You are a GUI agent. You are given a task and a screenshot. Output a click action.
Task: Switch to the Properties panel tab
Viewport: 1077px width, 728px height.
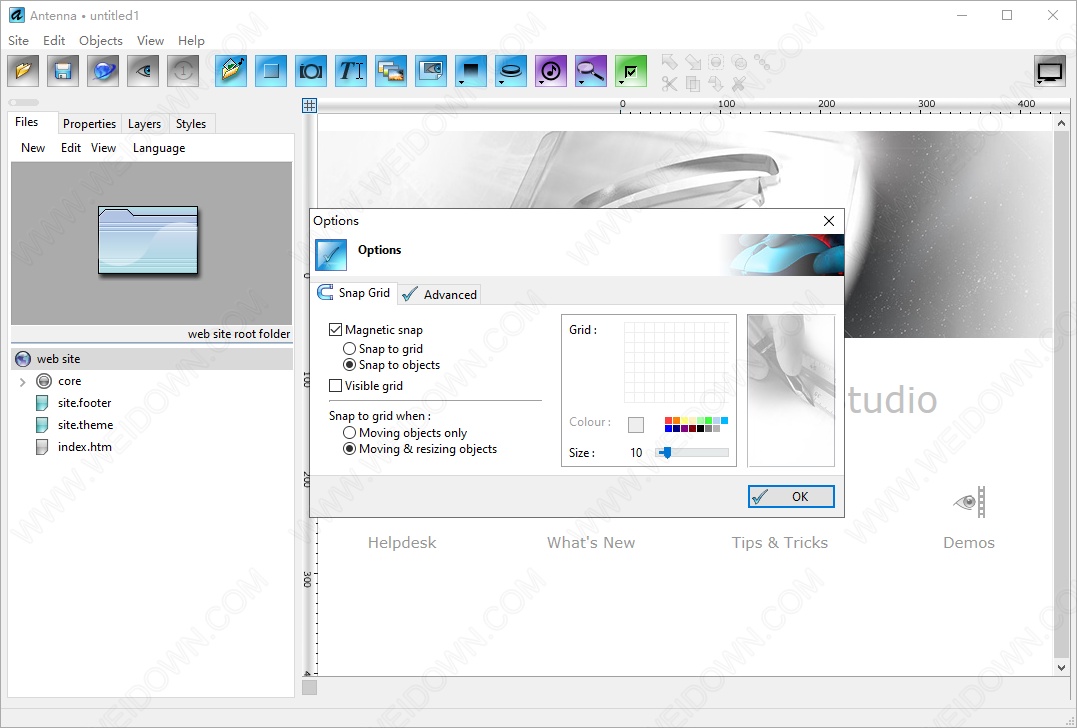tap(89, 124)
